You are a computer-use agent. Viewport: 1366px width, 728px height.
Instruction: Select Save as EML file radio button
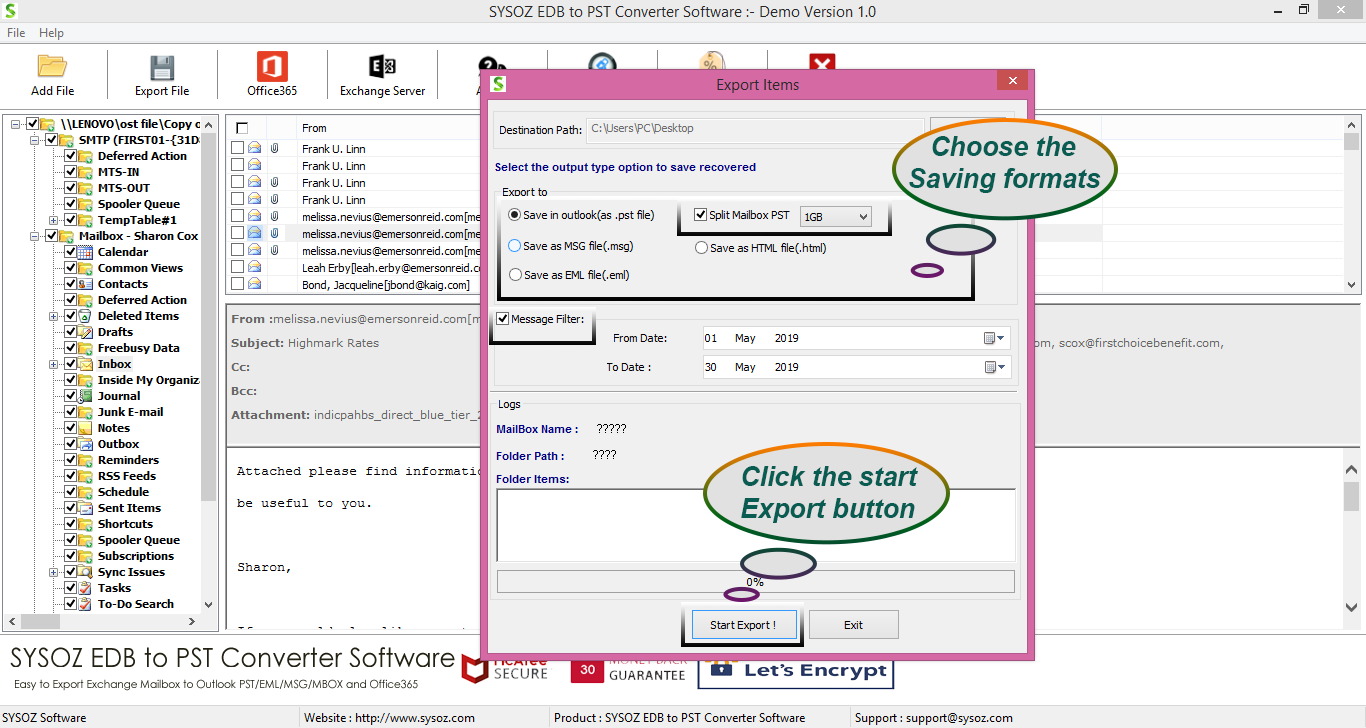point(516,274)
